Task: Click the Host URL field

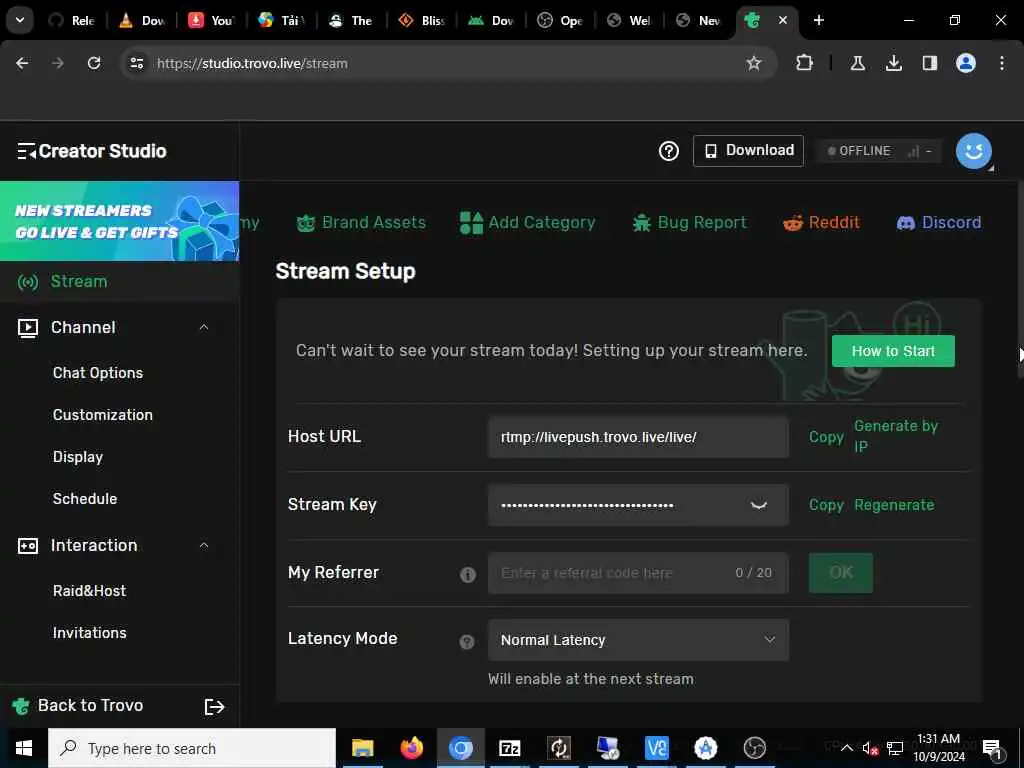Action: pyautogui.click(x=638, y=437)
